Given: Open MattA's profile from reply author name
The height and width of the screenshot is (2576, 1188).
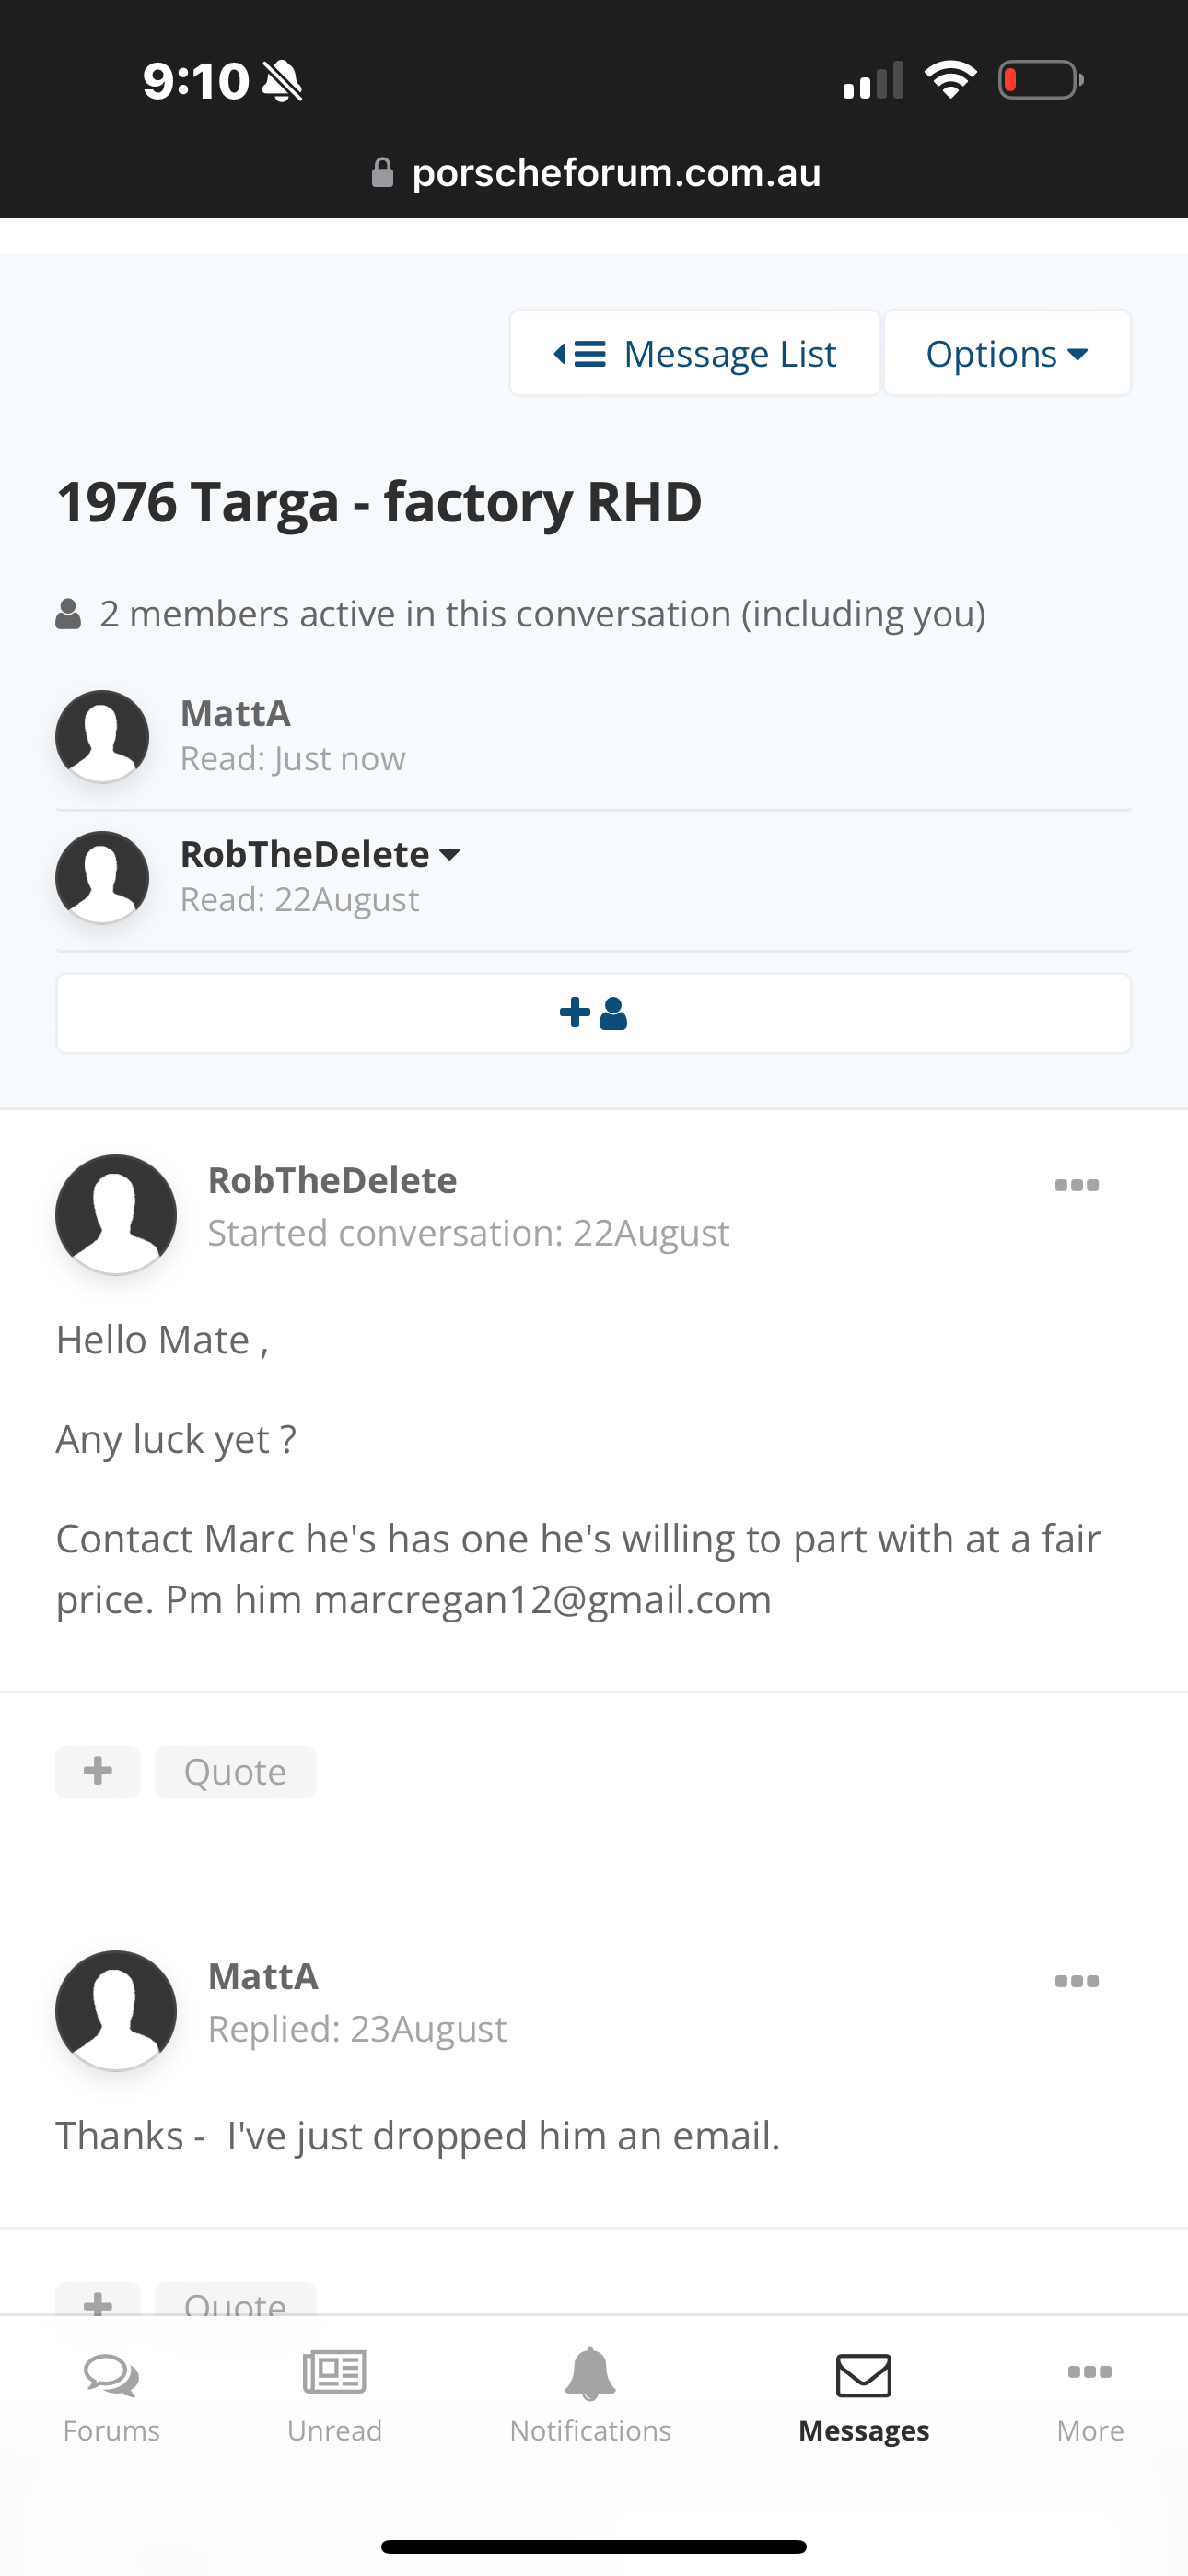Looking at the screenshot, I should (x=263, y=1976).
